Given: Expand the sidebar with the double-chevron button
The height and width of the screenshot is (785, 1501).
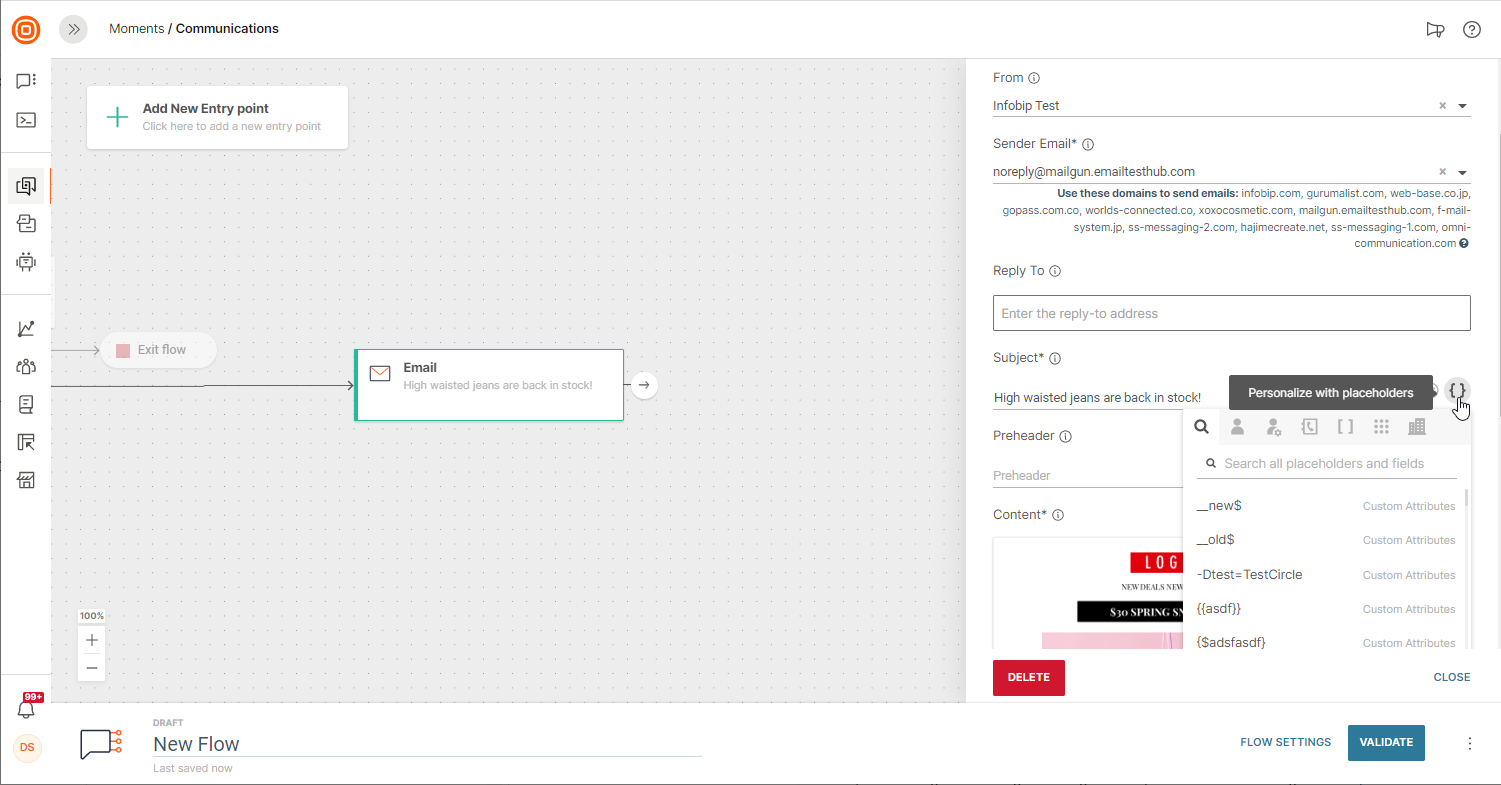Looking at the screenshot, I should click(x=74, y=29).
